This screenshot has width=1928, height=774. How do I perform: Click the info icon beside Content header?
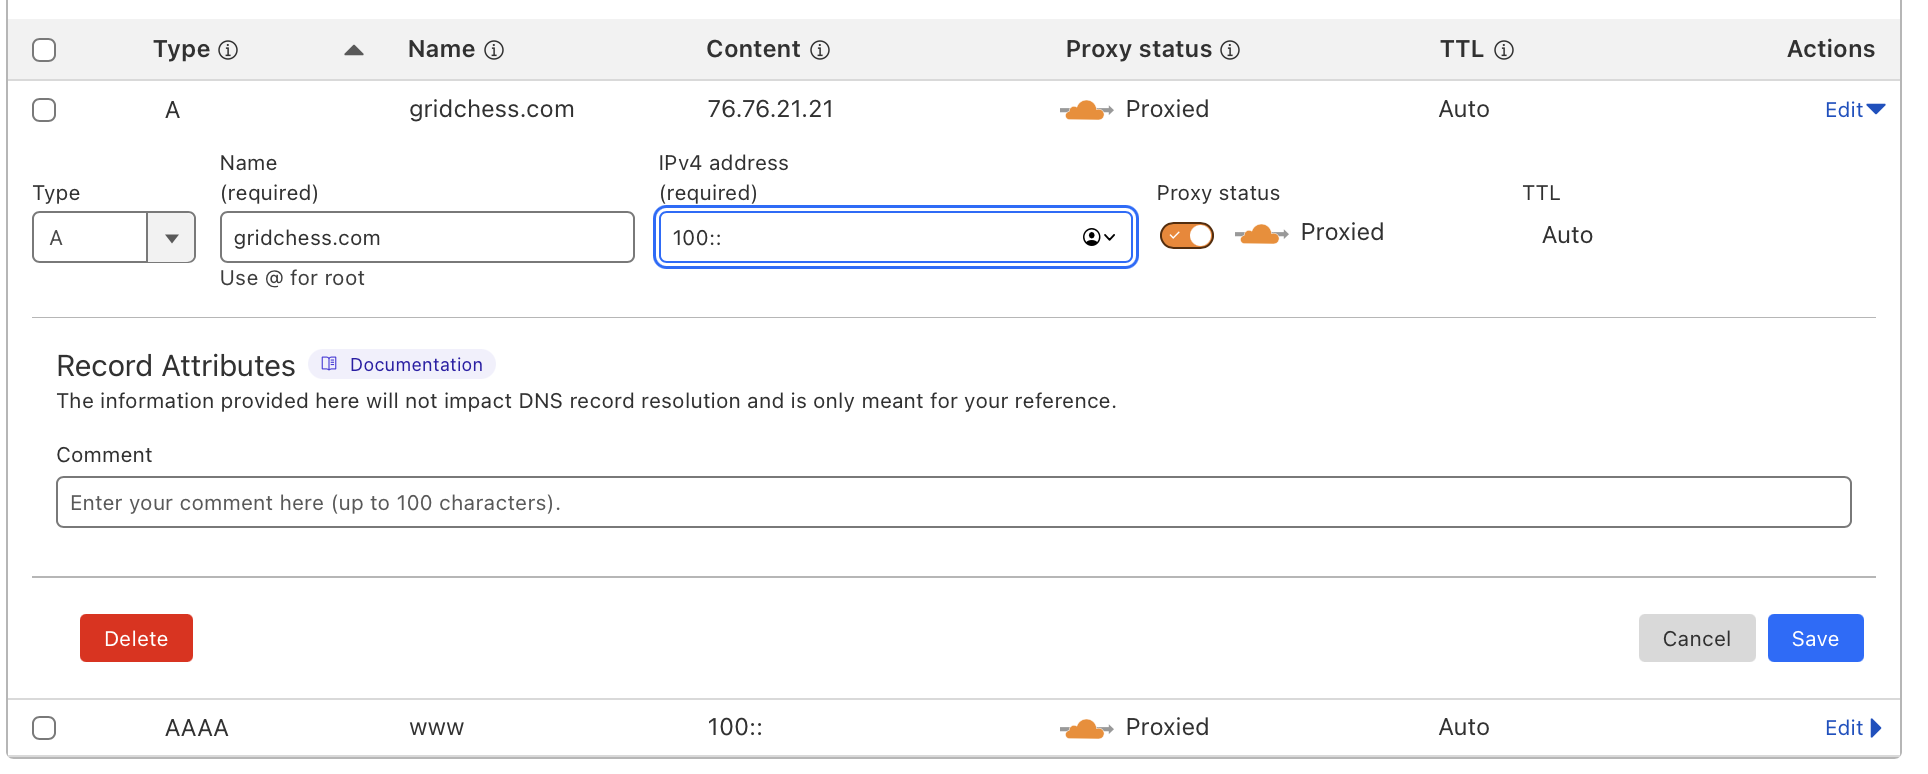[x=820, y=50]
